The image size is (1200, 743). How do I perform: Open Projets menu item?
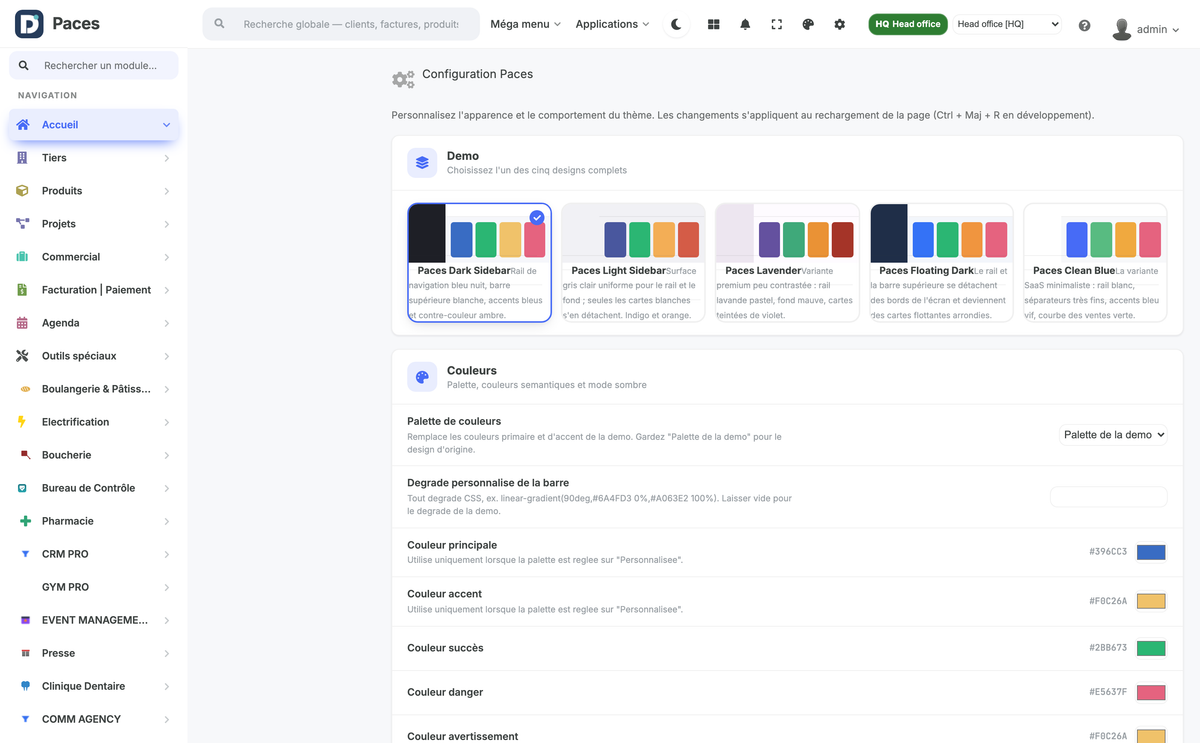click(x=94, y=224)
